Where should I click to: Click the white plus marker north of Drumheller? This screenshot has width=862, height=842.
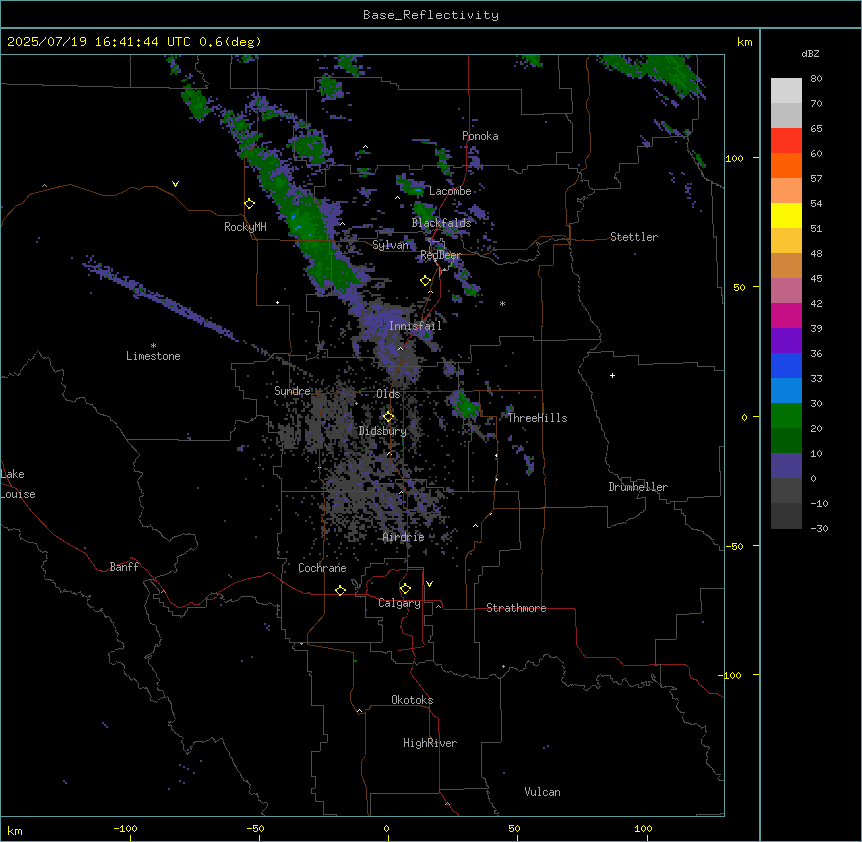pyautogui.click(x=612, y=375)
